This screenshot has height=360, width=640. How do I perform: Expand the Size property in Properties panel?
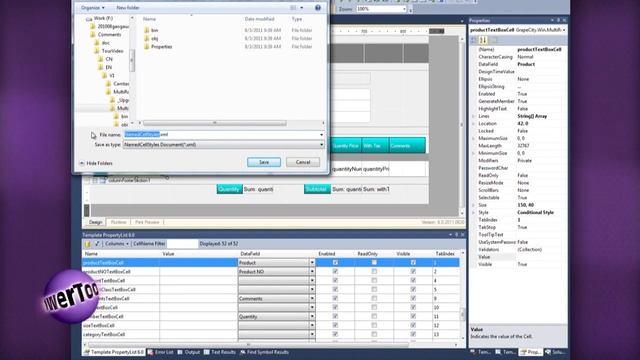point(473,205)
